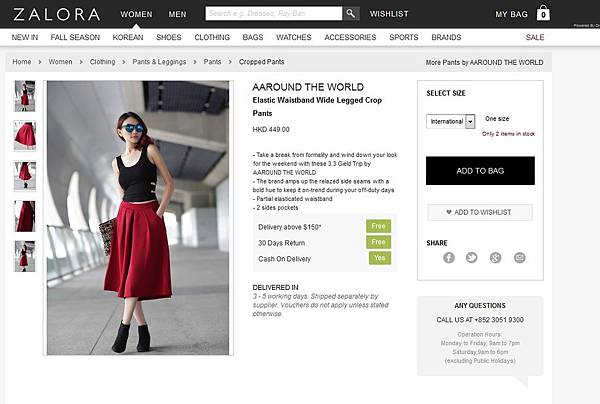
Task: Click the Yes badge for Cash On Delivery
Action: [380, 258]
